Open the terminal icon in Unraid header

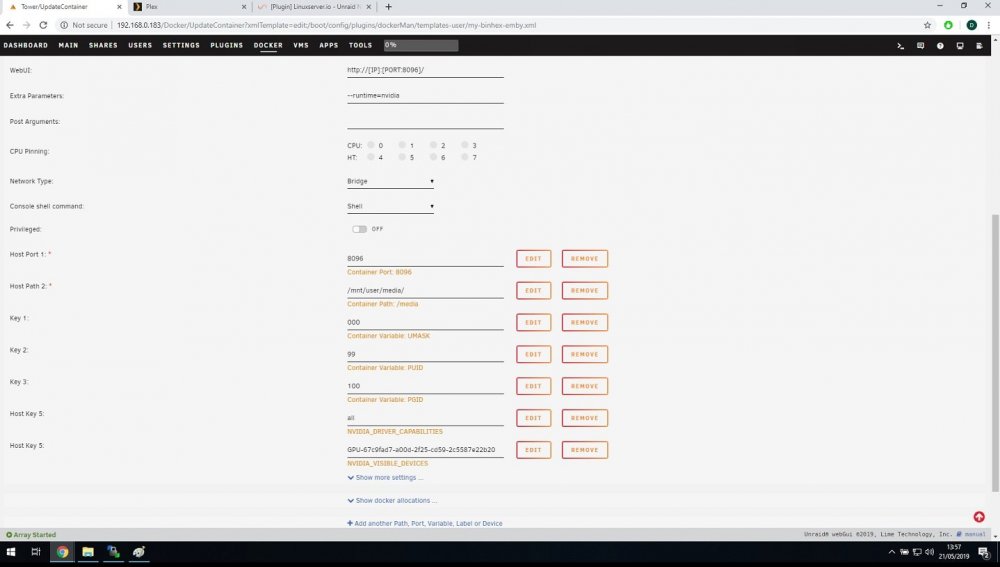click(x=901, y=46)
